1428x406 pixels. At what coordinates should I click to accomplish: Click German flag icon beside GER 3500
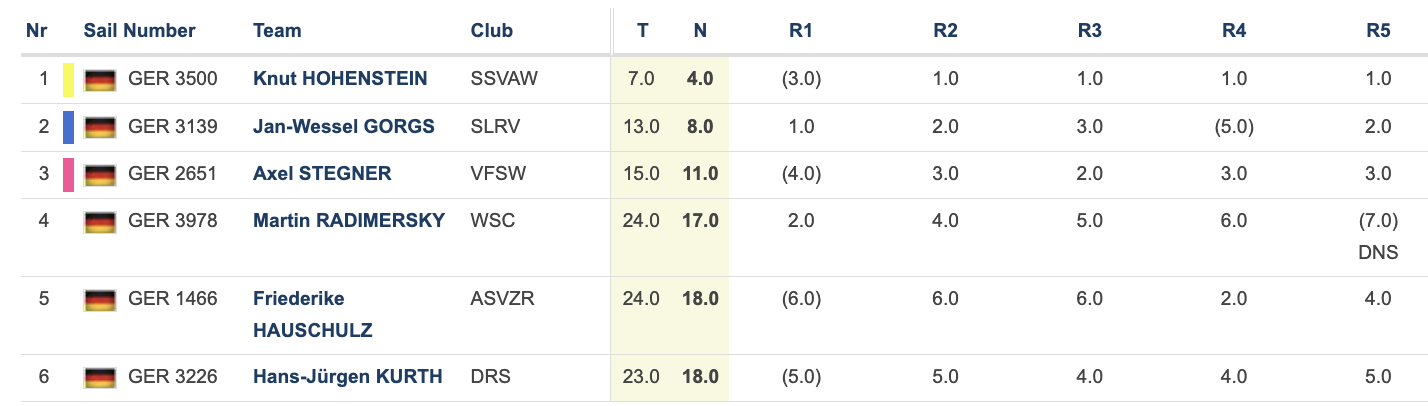pos(99,79)
